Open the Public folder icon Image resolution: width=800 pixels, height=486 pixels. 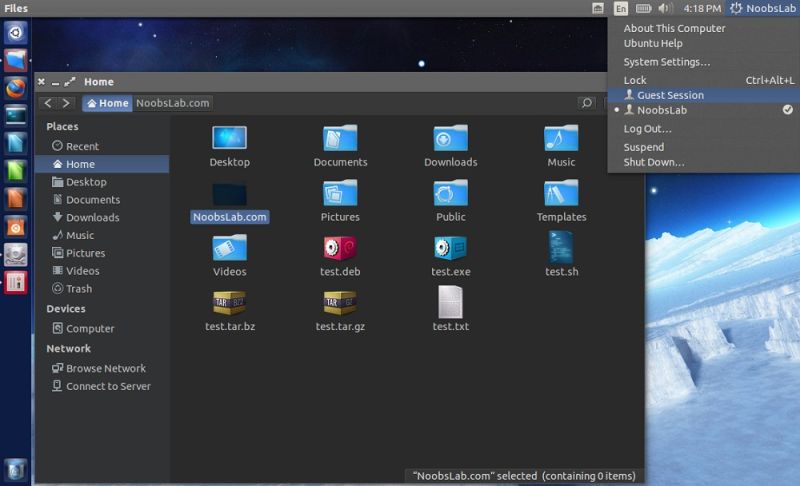(x=451, y=193)
